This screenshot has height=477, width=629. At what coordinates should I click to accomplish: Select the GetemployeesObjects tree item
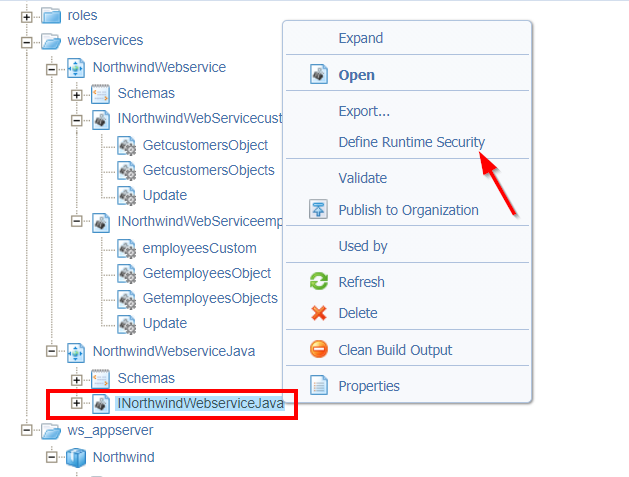(210, 298)
